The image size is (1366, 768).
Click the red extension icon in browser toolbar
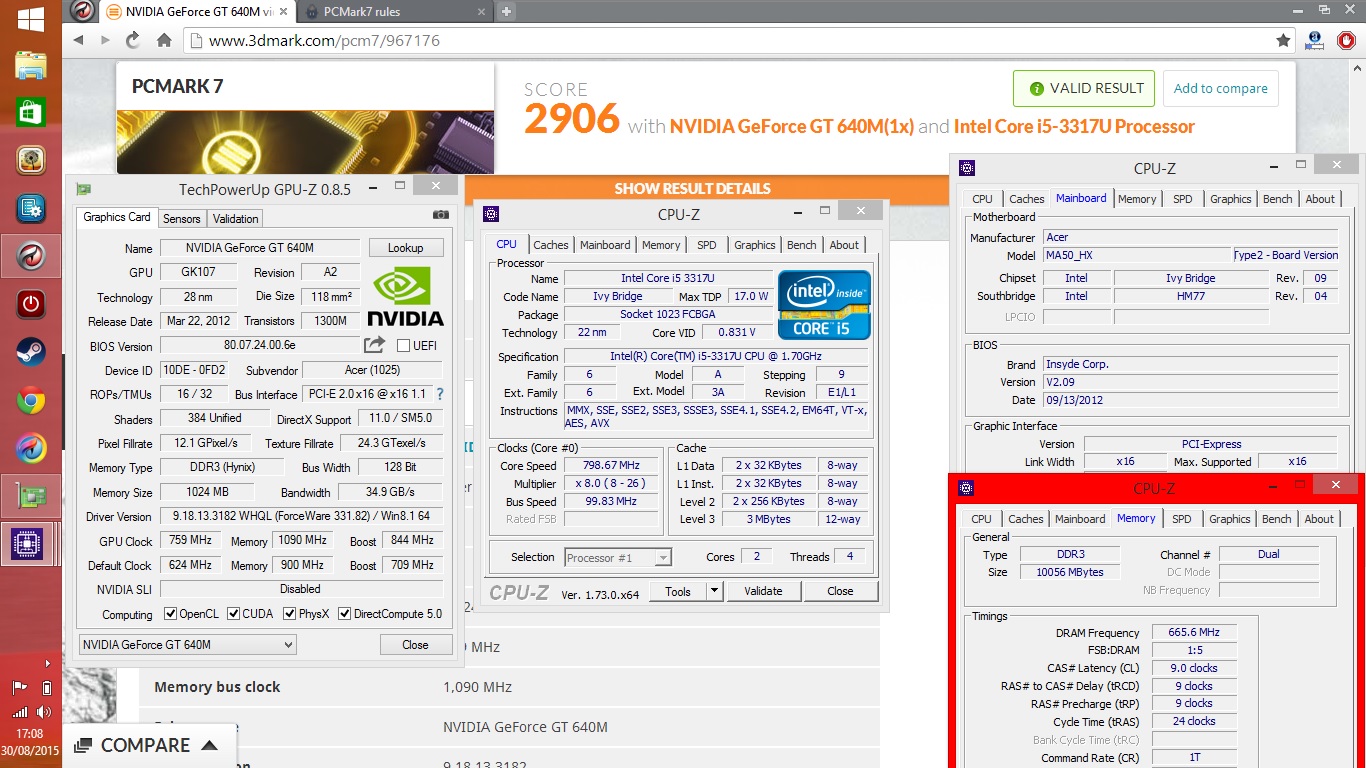pyautogui.click(x=1346, y=41)
